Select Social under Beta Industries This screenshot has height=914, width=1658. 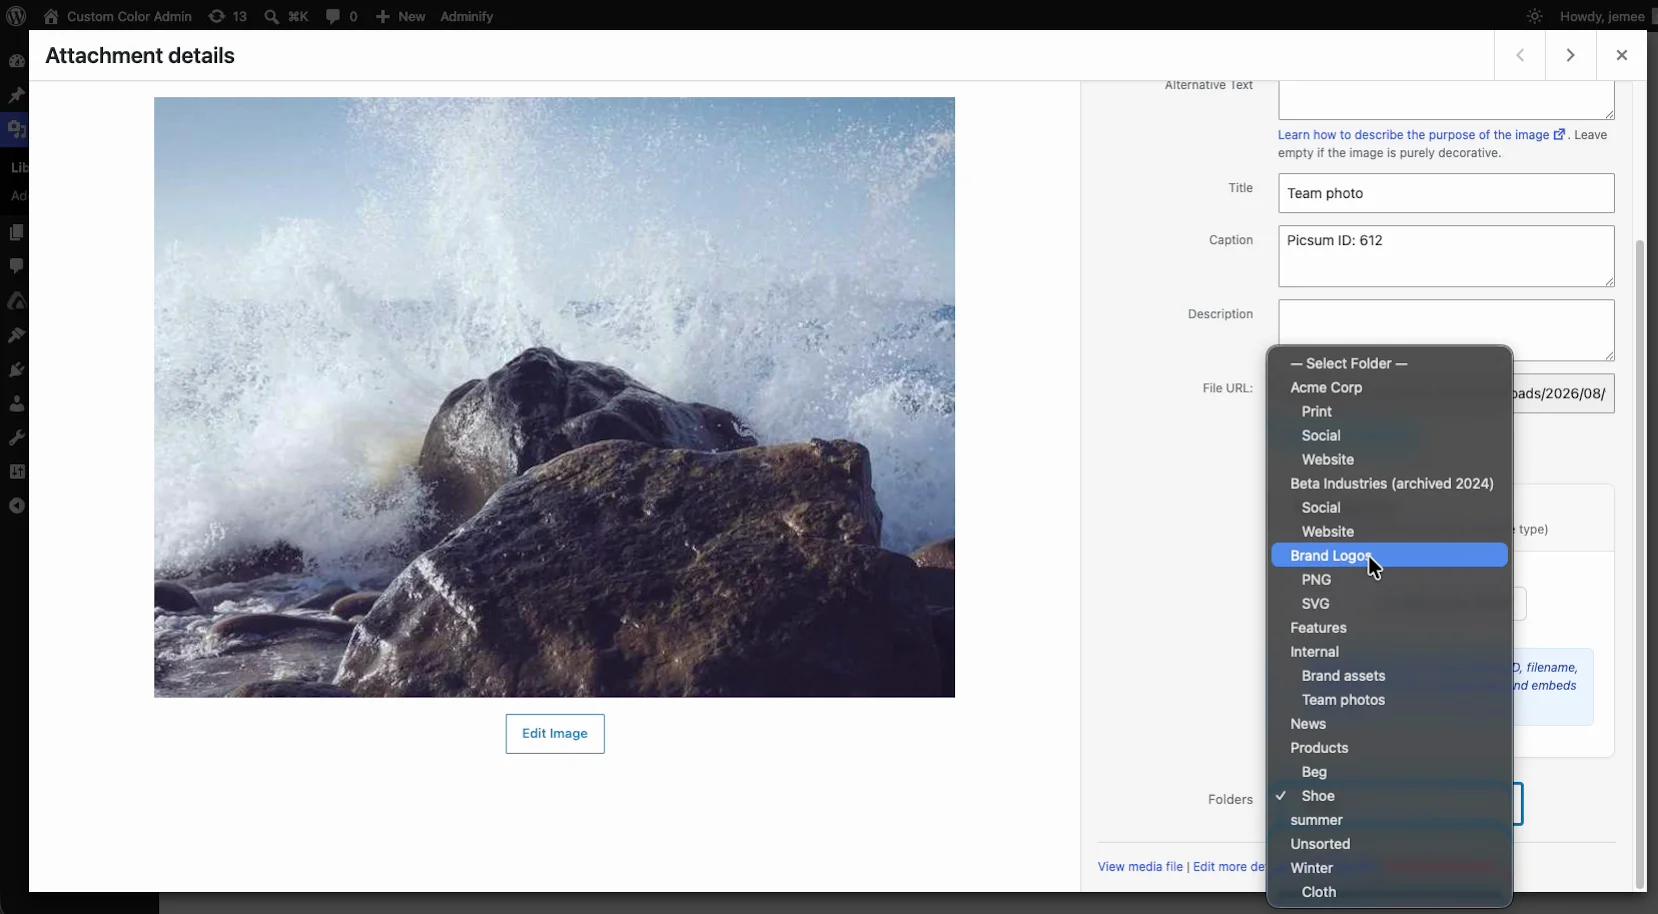(x=1389, y=508)
